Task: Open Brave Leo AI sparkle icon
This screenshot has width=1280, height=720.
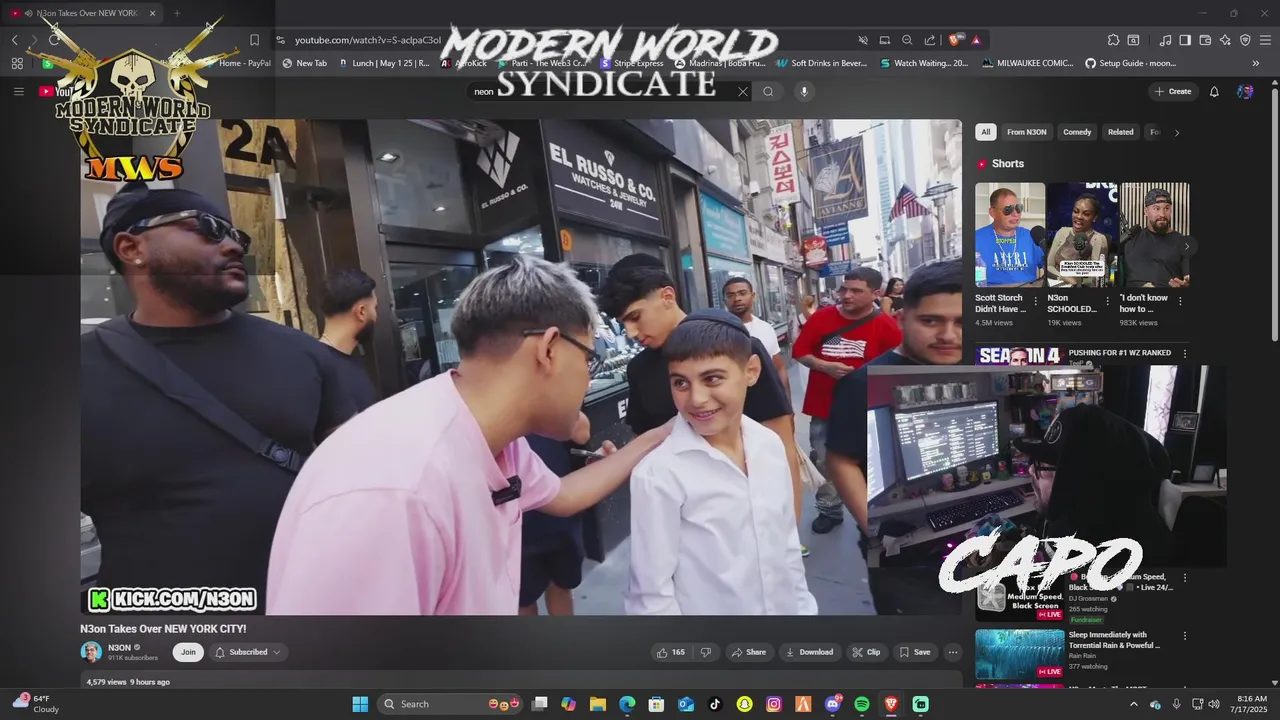Action: coord(1225,40)
